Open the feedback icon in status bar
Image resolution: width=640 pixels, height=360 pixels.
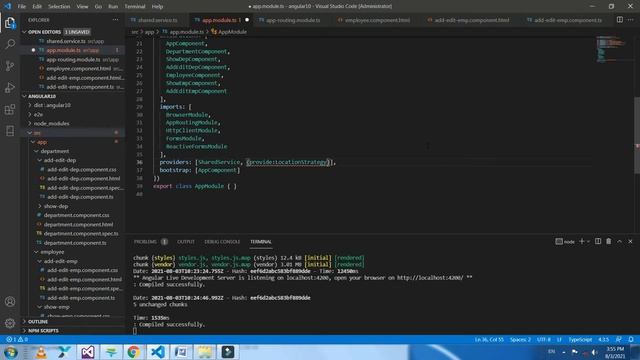tap(619, 339)
